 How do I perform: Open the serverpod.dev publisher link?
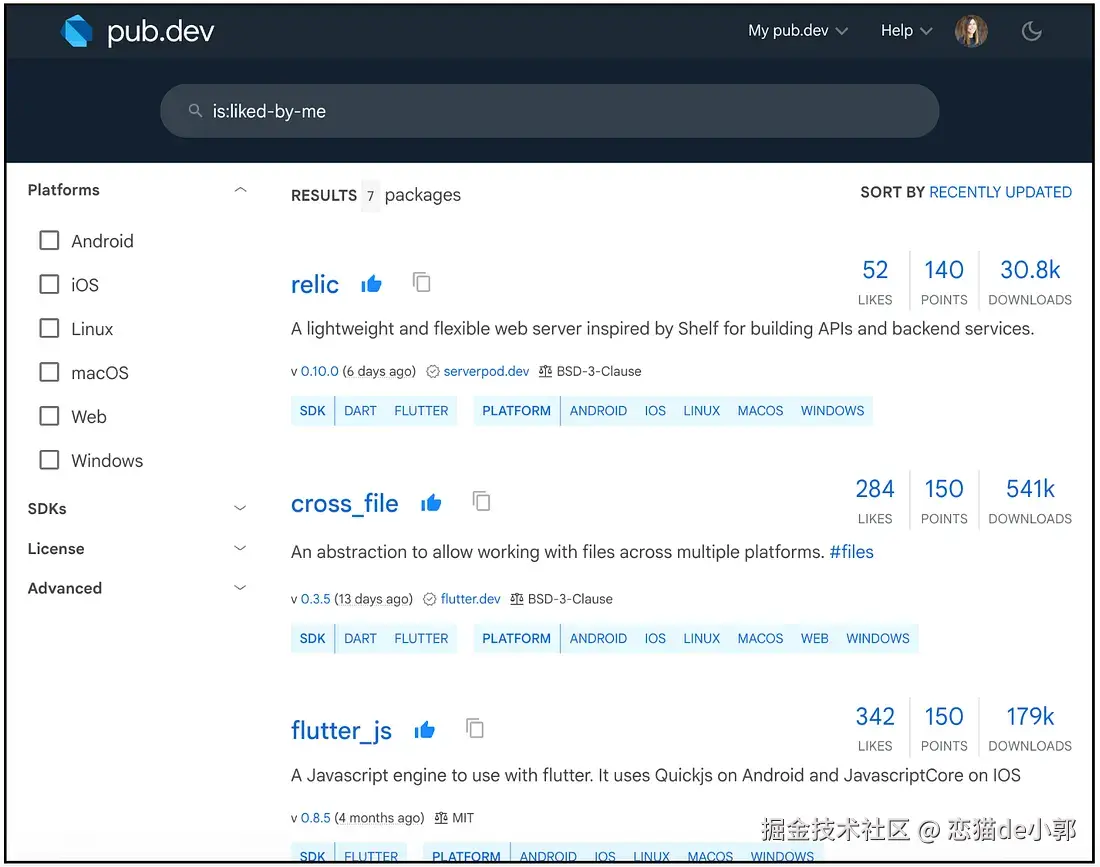tap(485, 371)
